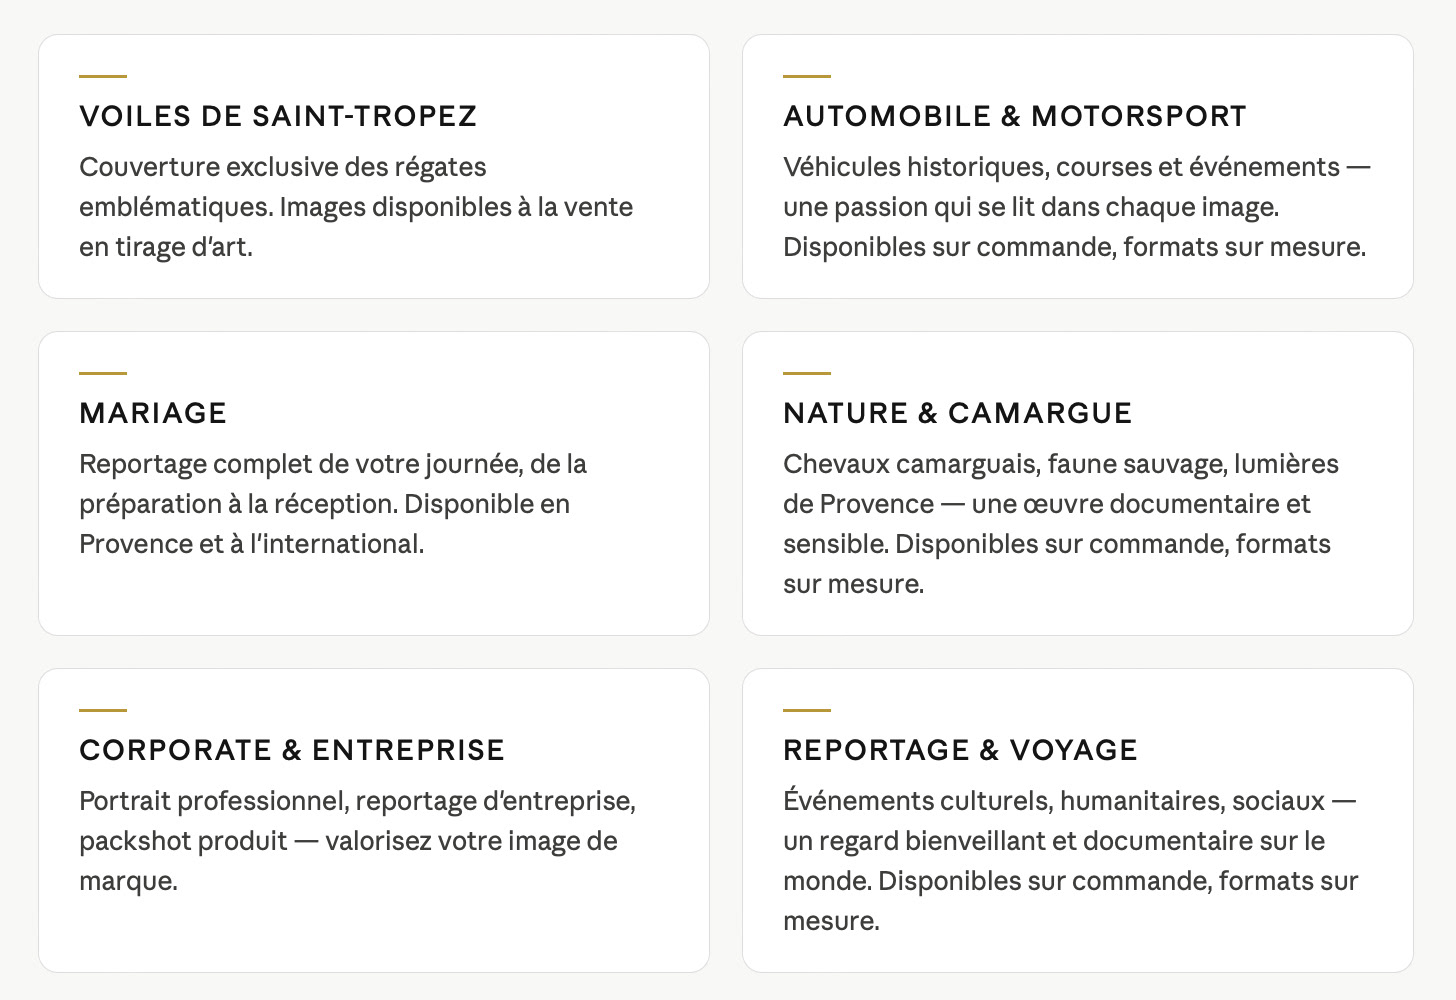Click 'en tirage d'art' text line
The width and height of the screenshot is (1456, 1000).
pyautogui.click(x=166, y=247)
